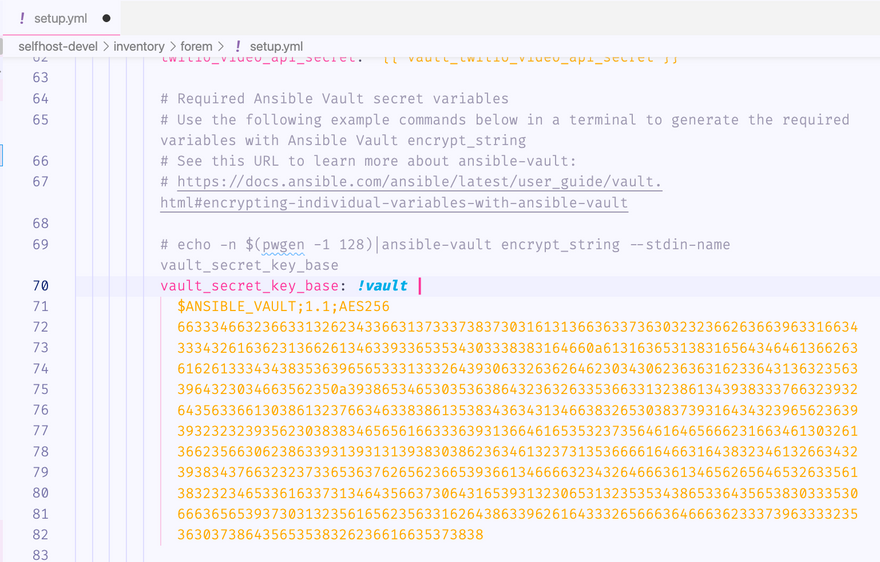Viewport: 880px width, 562px height.
Task: Click line number 71 in gutter
Action: coord(40,307)
